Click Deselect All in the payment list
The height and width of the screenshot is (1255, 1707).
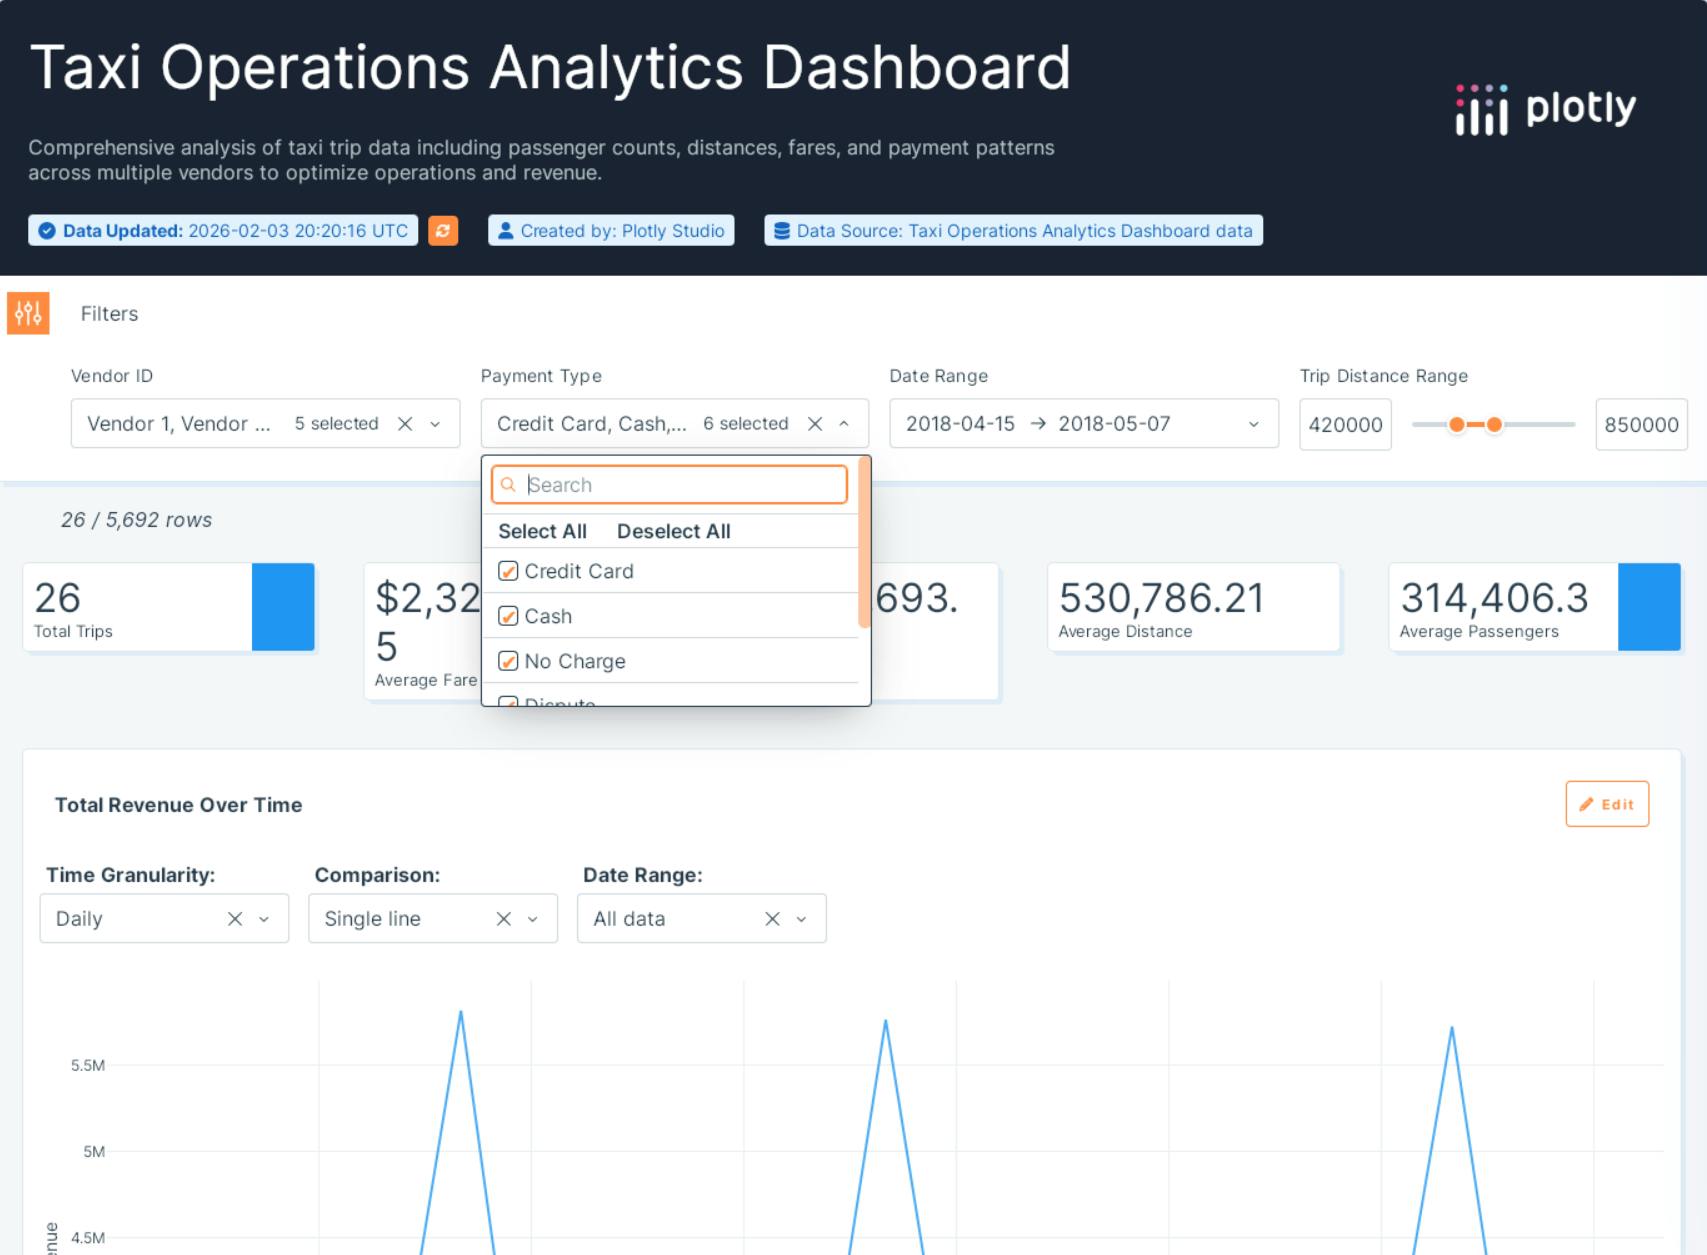coord(673,531)
